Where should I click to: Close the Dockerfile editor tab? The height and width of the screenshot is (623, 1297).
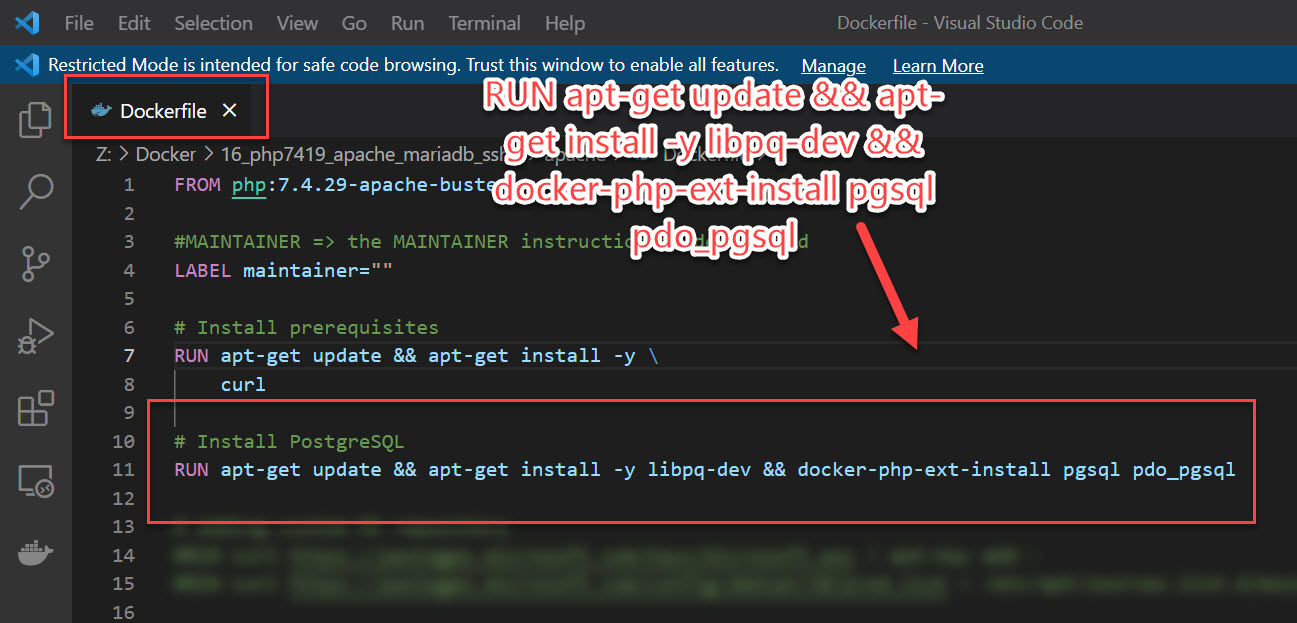[x=229, y=110]
